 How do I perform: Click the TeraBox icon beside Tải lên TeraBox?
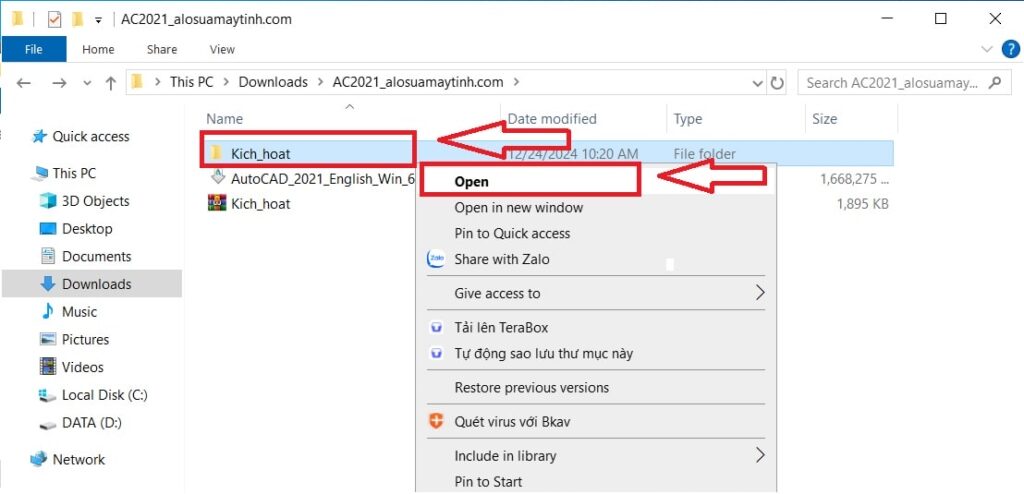pyautogui.click(x=436, y=328)
